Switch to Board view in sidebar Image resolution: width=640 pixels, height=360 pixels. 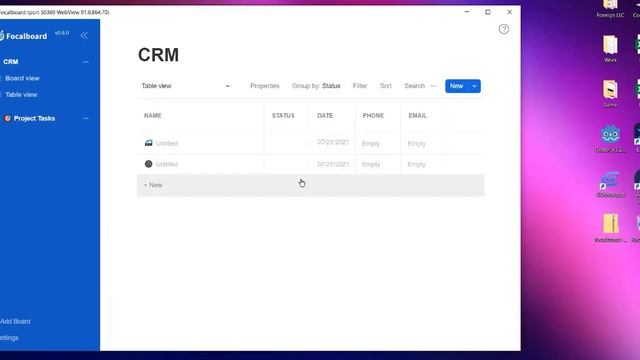[22, 78]
